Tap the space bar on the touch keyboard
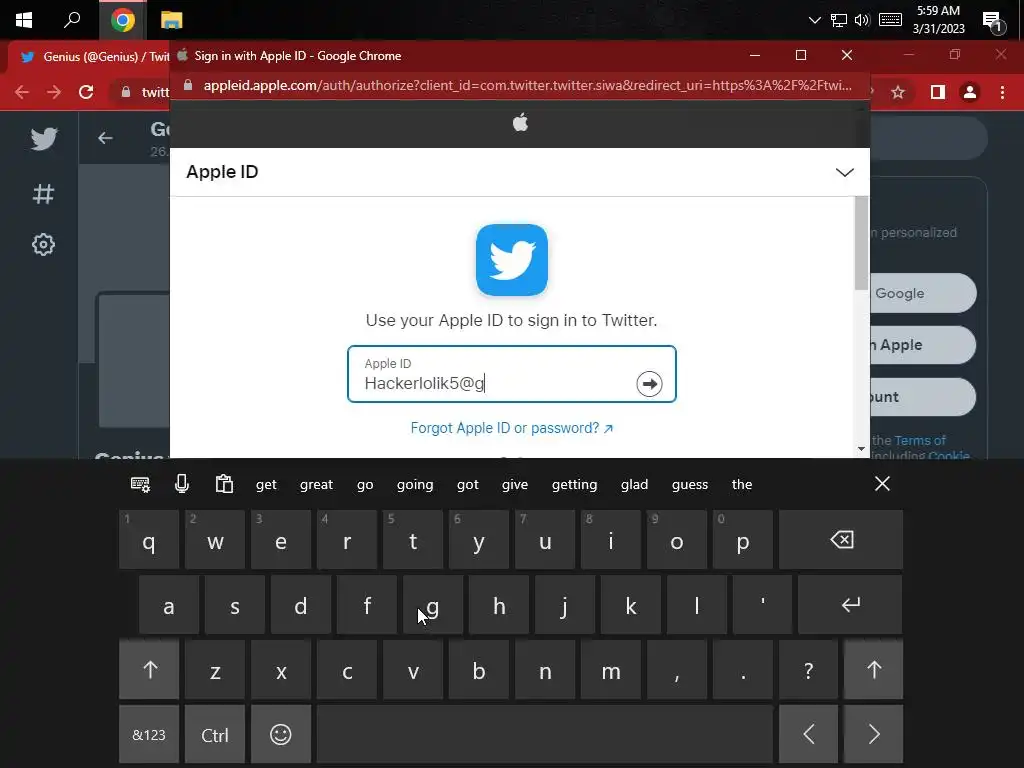 [x=545, y=735]
